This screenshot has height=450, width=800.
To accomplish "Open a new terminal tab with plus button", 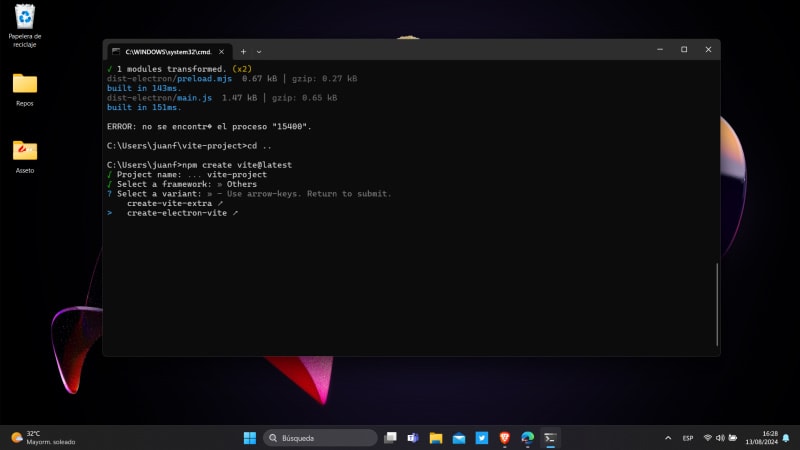I will (243, 52).
